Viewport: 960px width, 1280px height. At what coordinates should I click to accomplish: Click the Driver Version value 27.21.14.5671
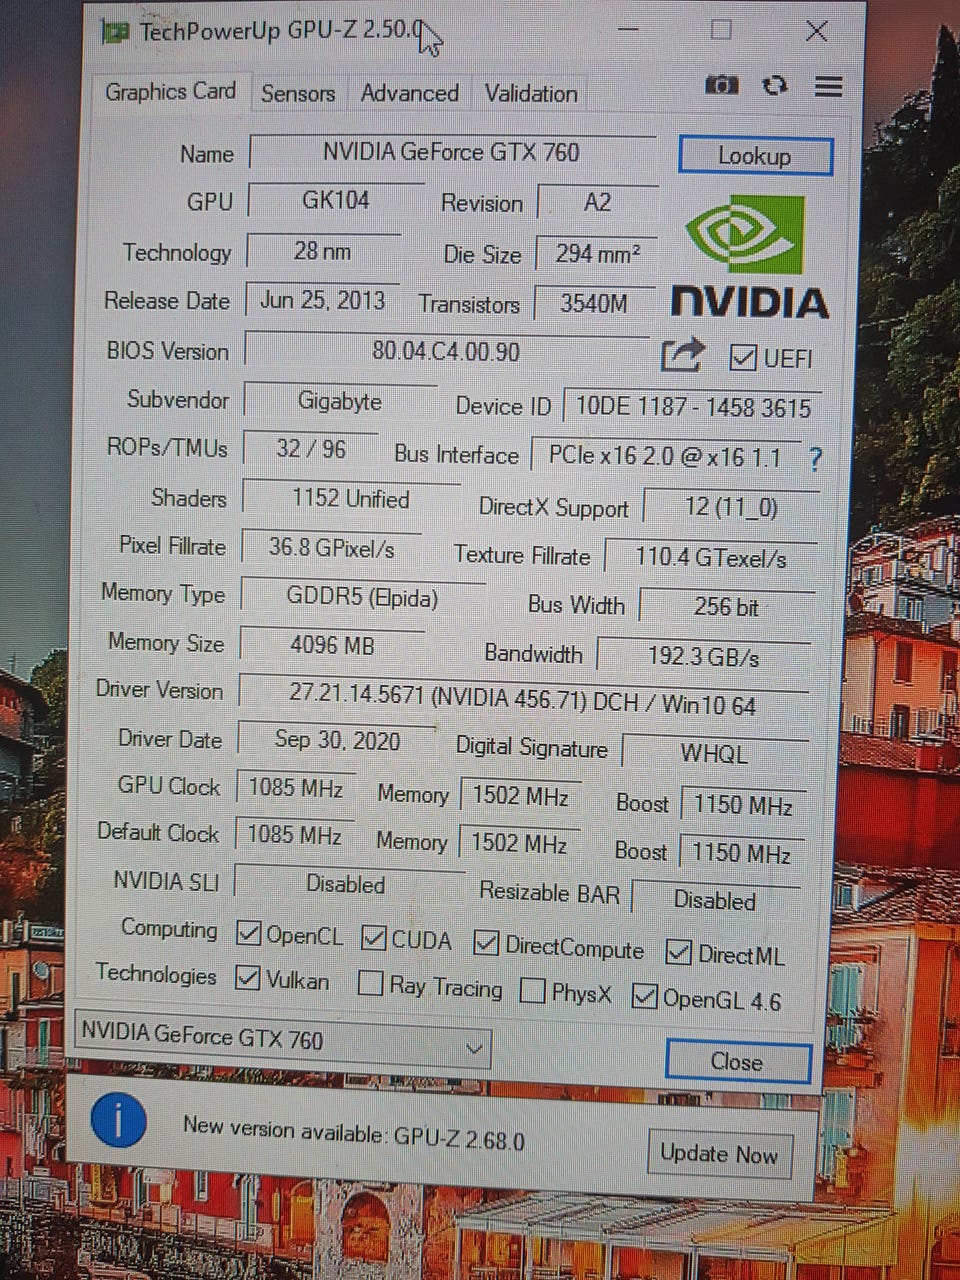tap(523, 700)
